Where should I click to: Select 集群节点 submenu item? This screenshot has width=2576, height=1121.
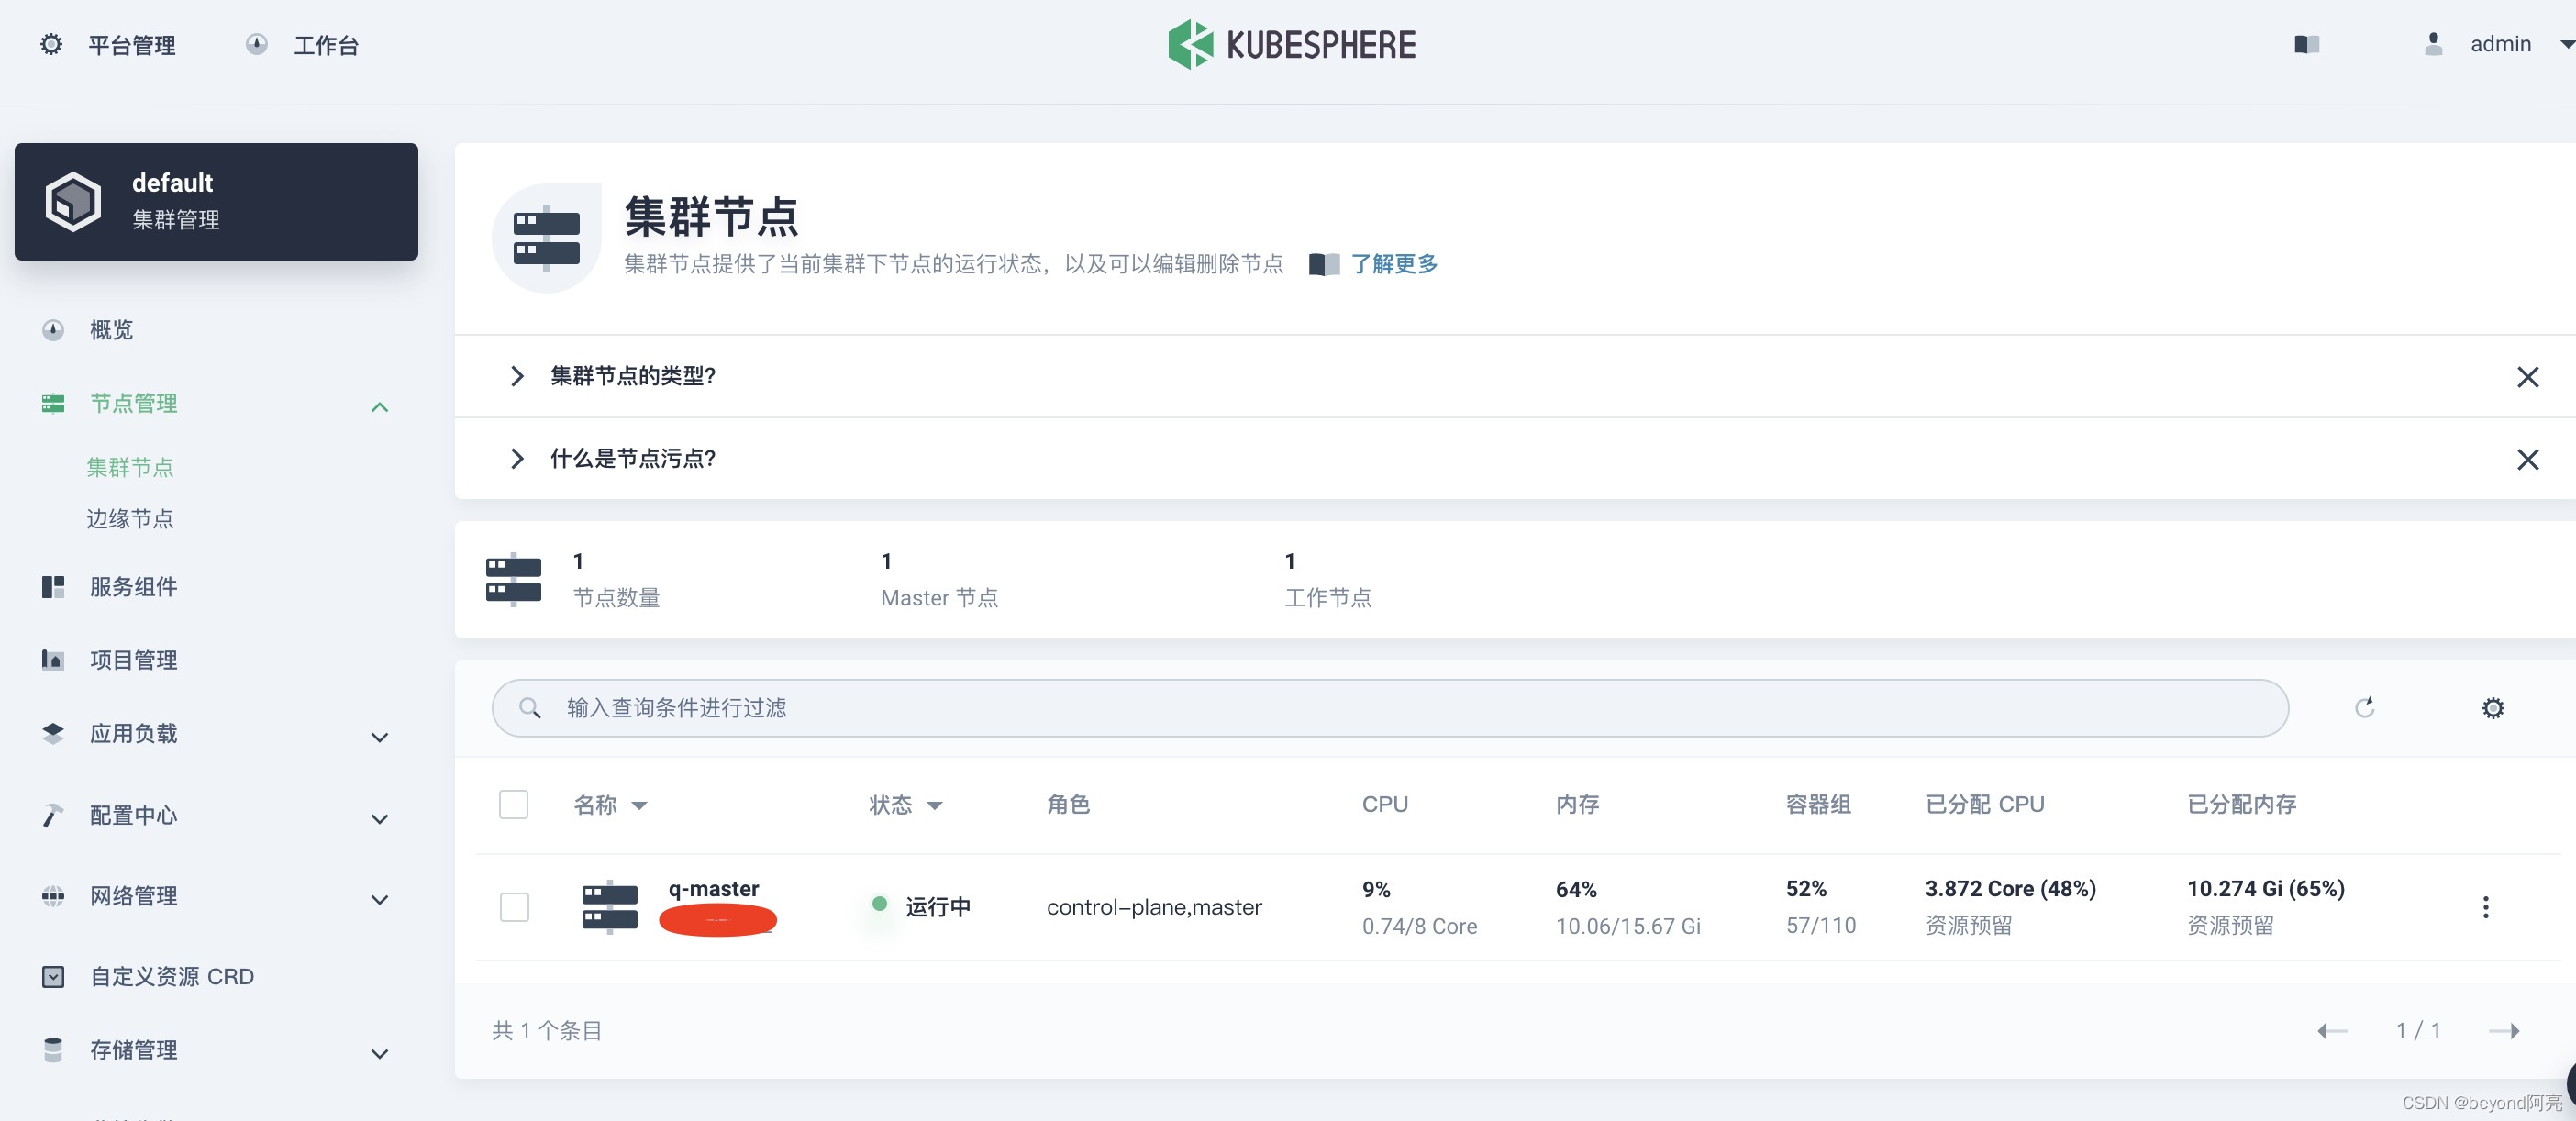point(130,467)
